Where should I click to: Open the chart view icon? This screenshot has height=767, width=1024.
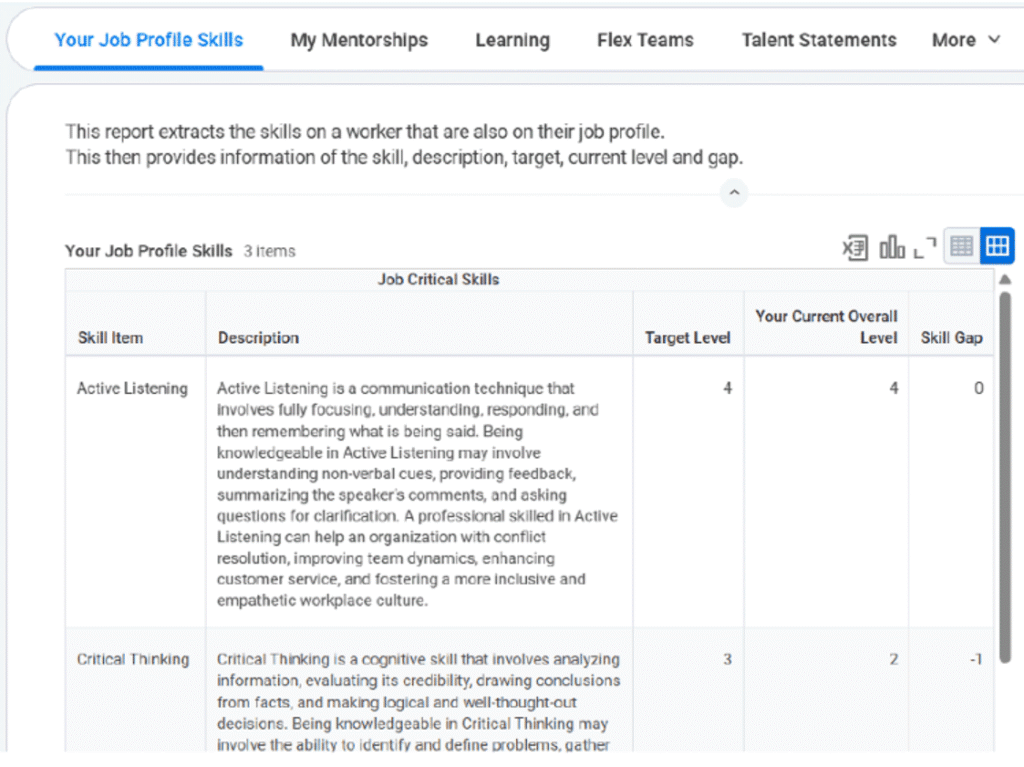click(x=891, y=248)
